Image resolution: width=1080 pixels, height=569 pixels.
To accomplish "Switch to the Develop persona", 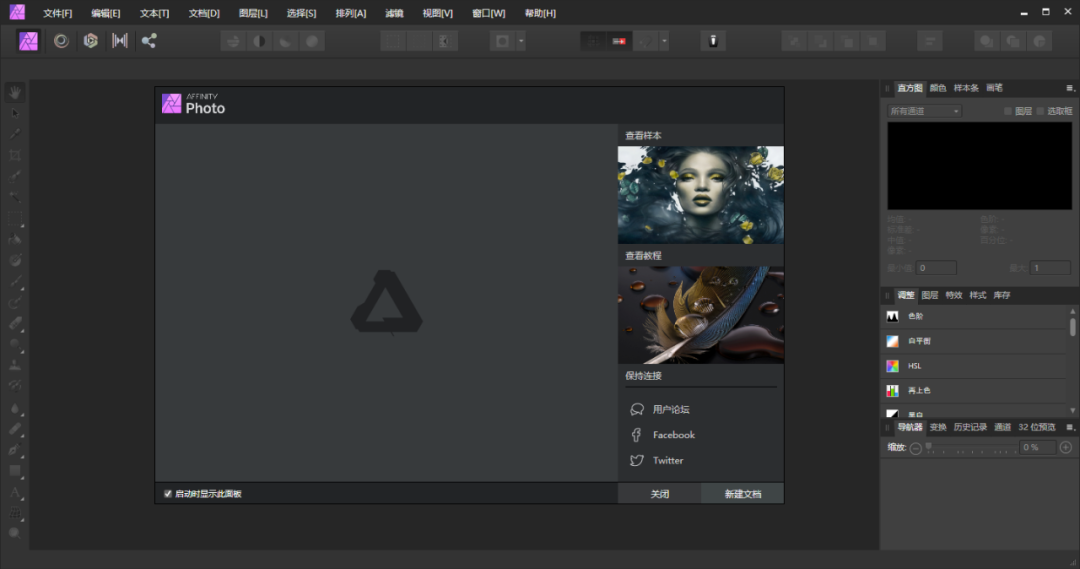I will coord(91,41).
